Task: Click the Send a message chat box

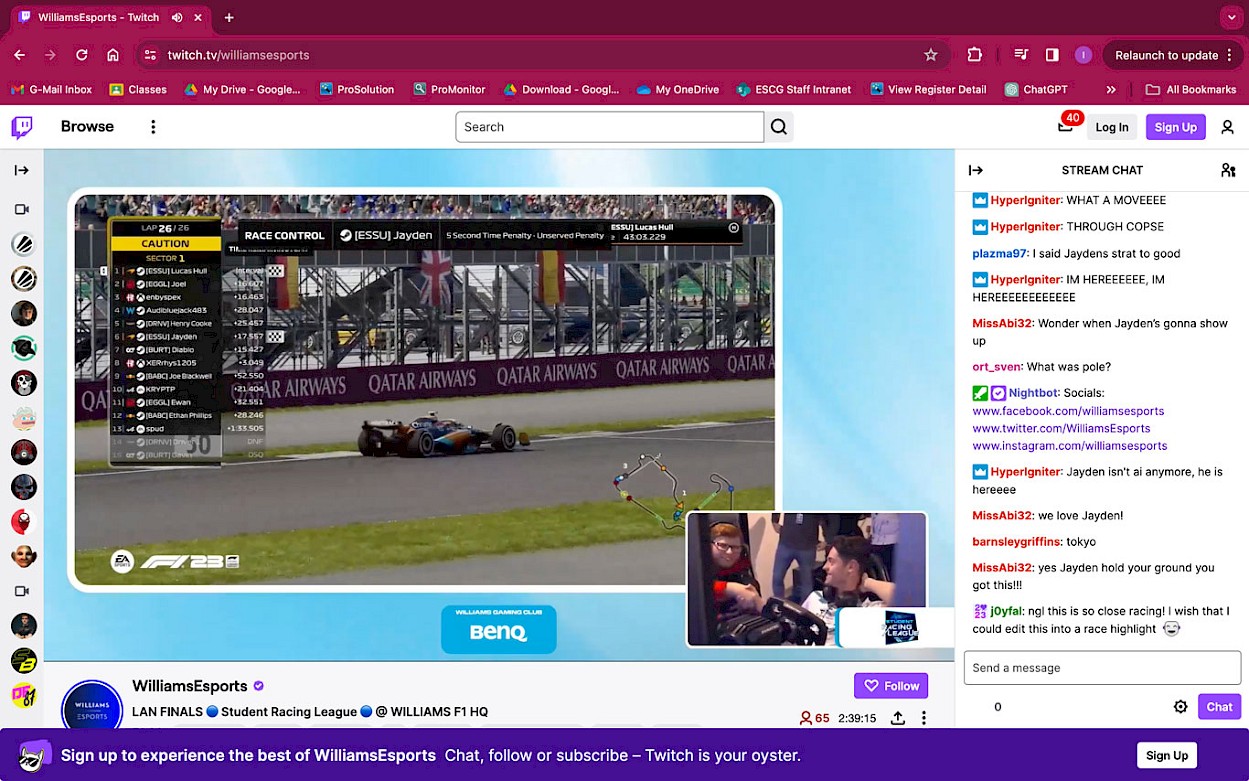Action: click(x=1102, y=668)
